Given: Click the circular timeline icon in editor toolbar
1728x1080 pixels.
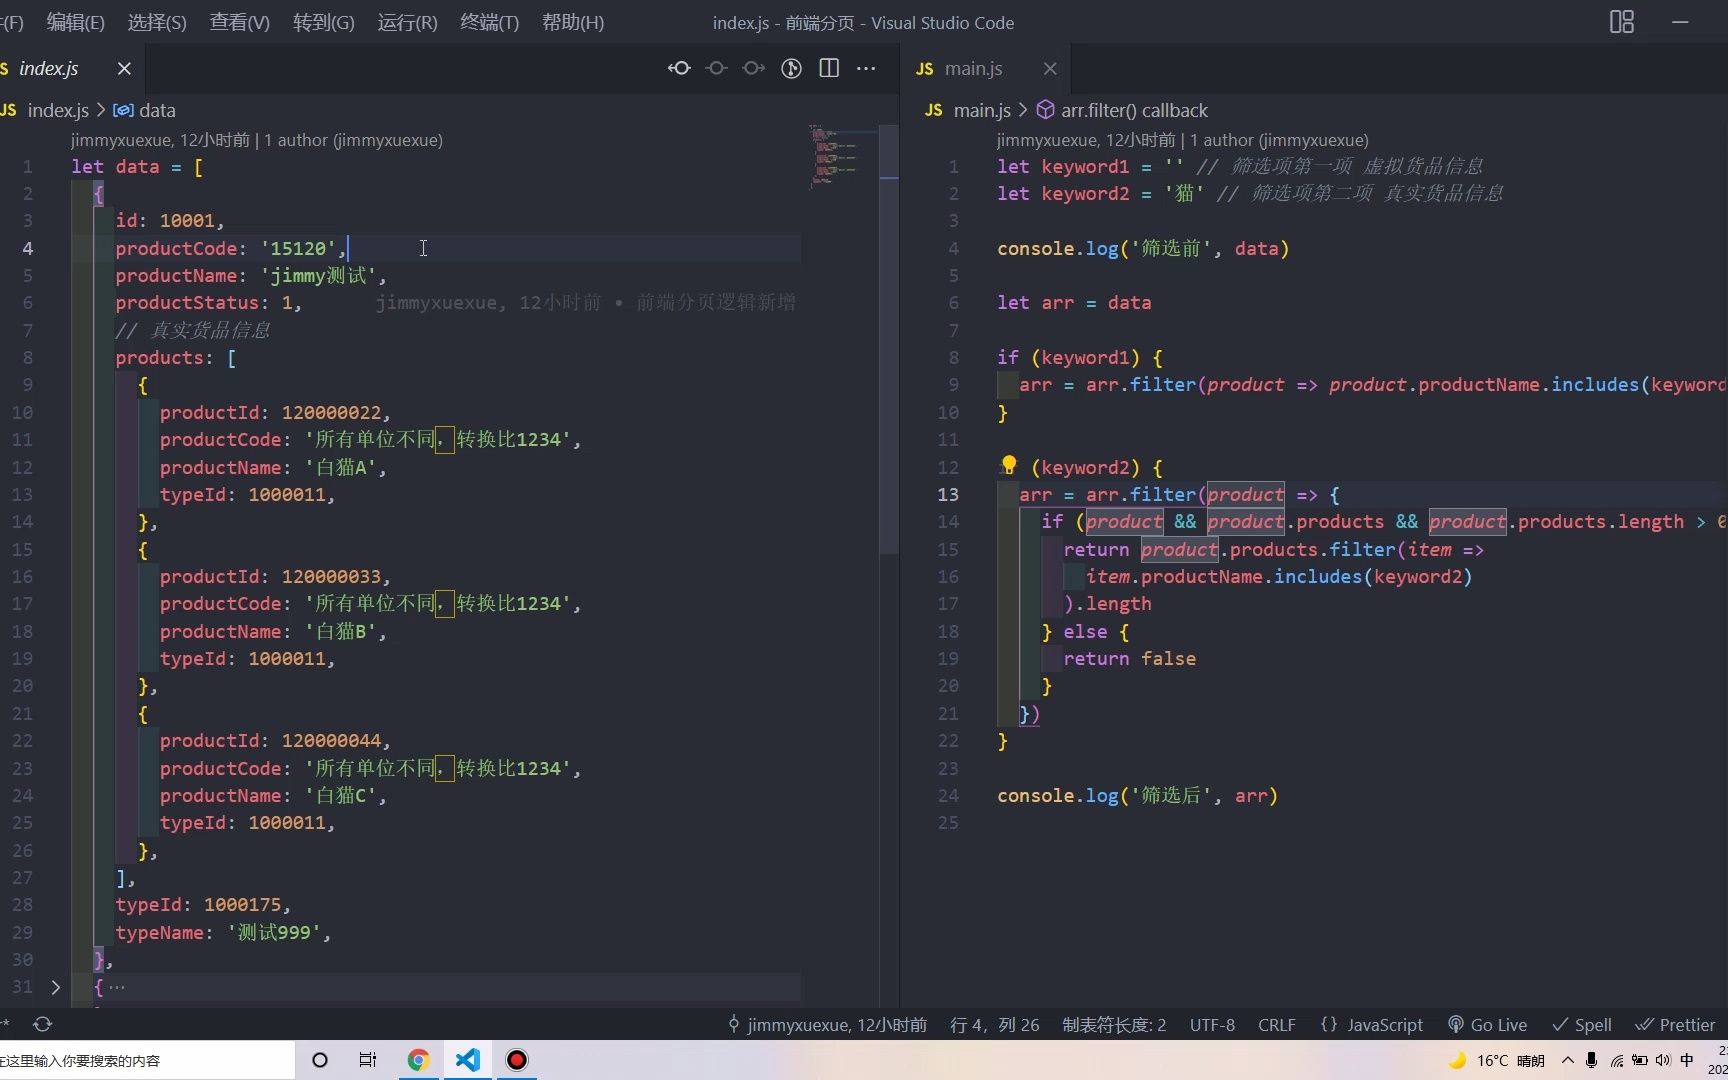Looking at the screenshot, I should tap(791, 68).
